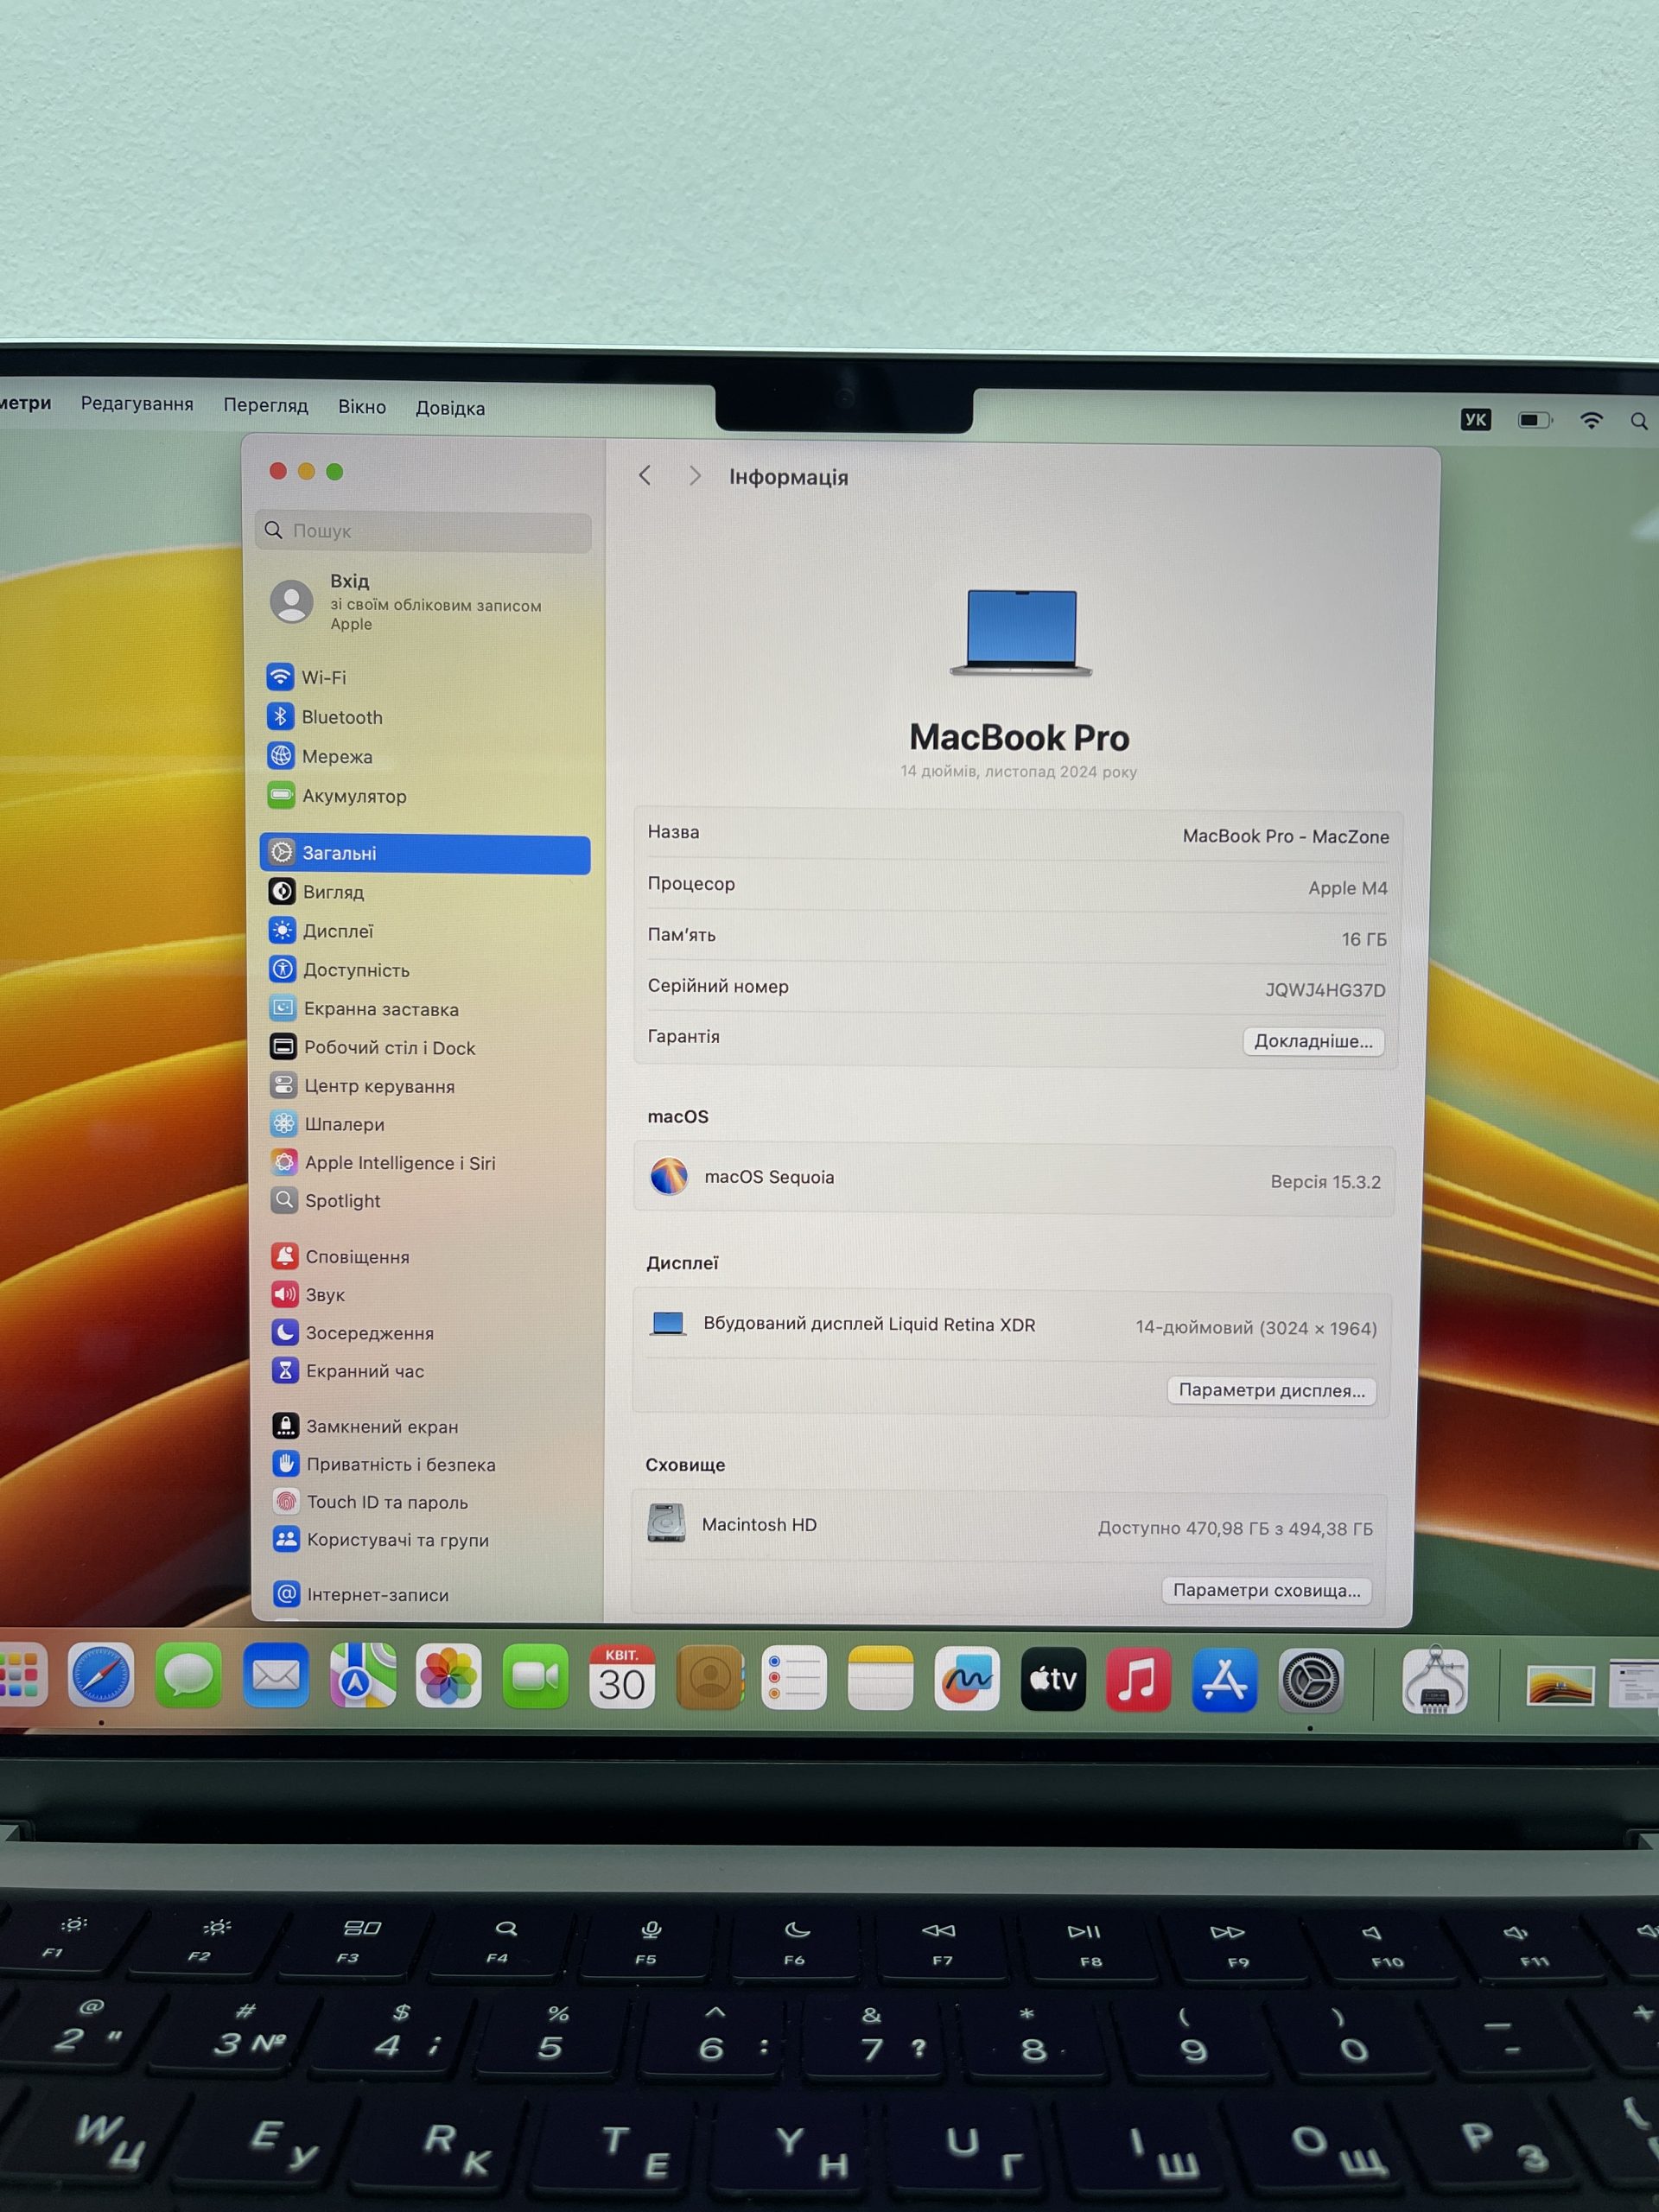Click Параметри дисплея button
This screenshot has width=1659, height=2212.
pyautogui.click(x=1271, y=1390)
